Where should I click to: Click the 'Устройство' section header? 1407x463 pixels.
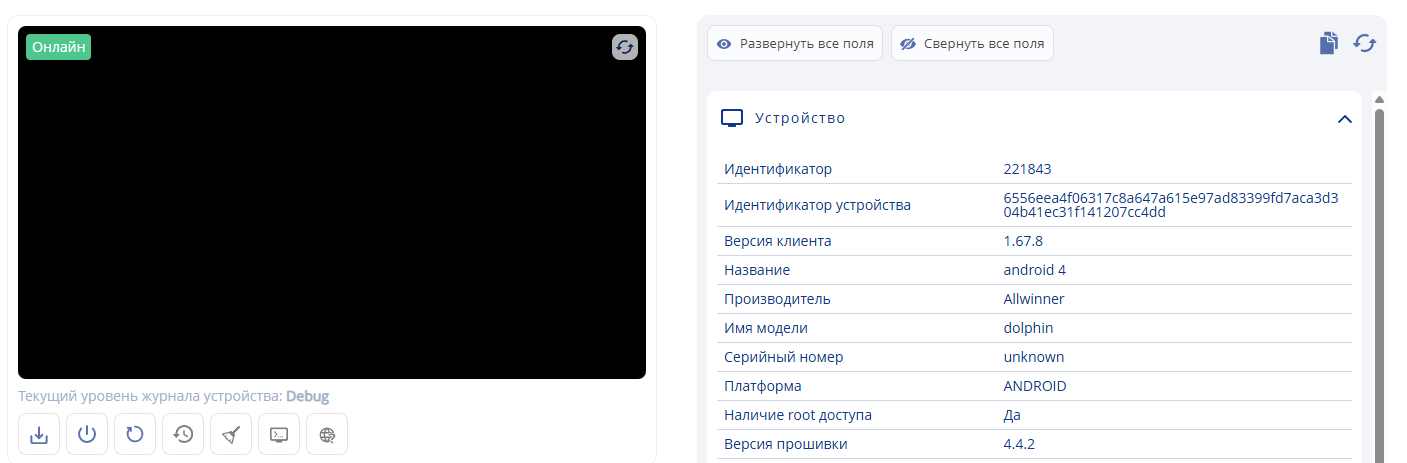click(799, 118)
